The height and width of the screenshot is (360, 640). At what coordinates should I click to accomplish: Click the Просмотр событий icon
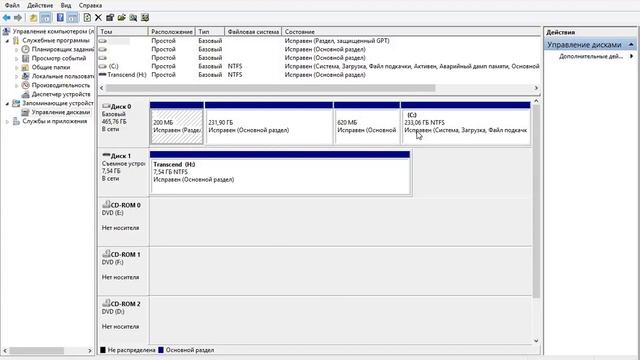[25, 58]
